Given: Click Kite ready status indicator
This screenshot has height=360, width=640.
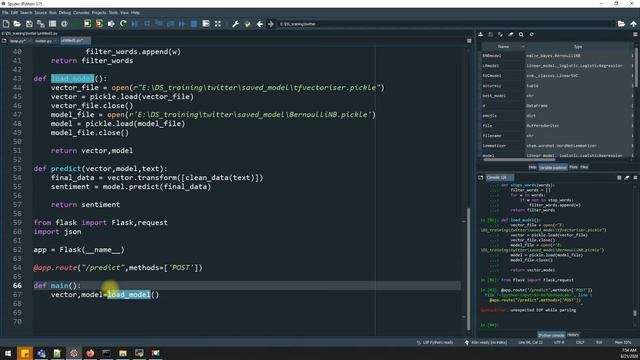Looking at the screenshot, I should (x=486, y=342).
